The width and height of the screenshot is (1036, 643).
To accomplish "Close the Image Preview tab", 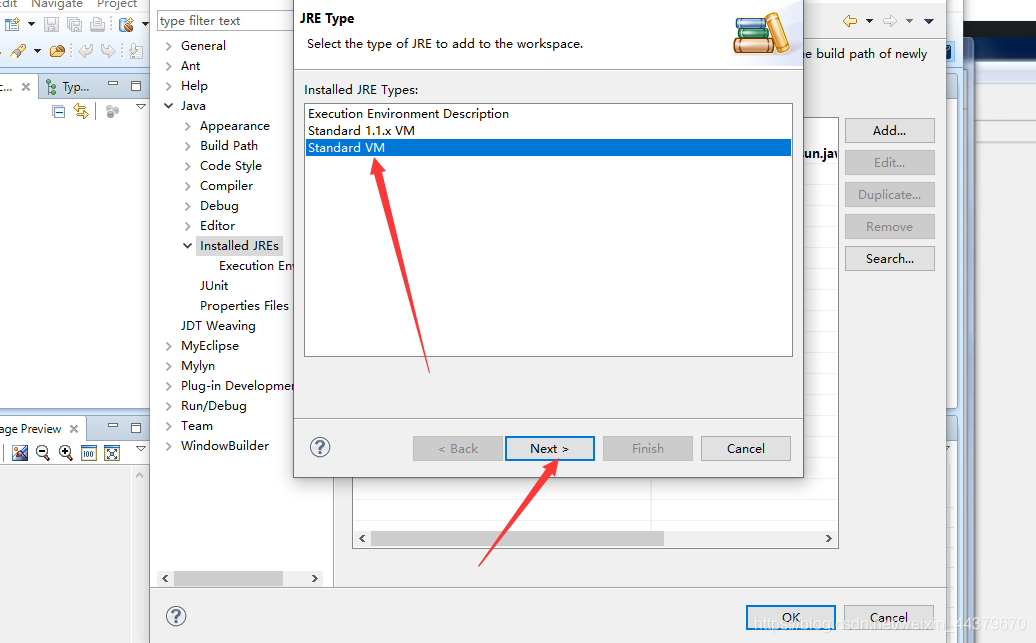I will click(x=74, y=429).
